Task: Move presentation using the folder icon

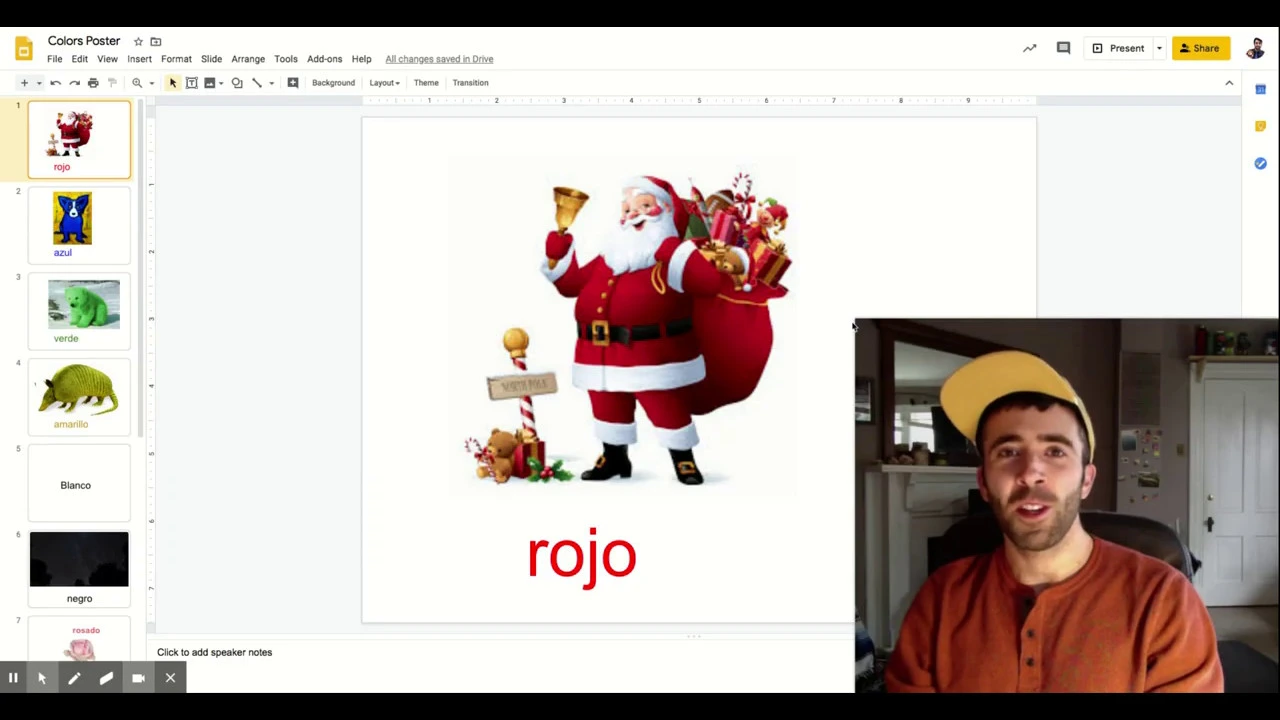Action: pos(156,42)
